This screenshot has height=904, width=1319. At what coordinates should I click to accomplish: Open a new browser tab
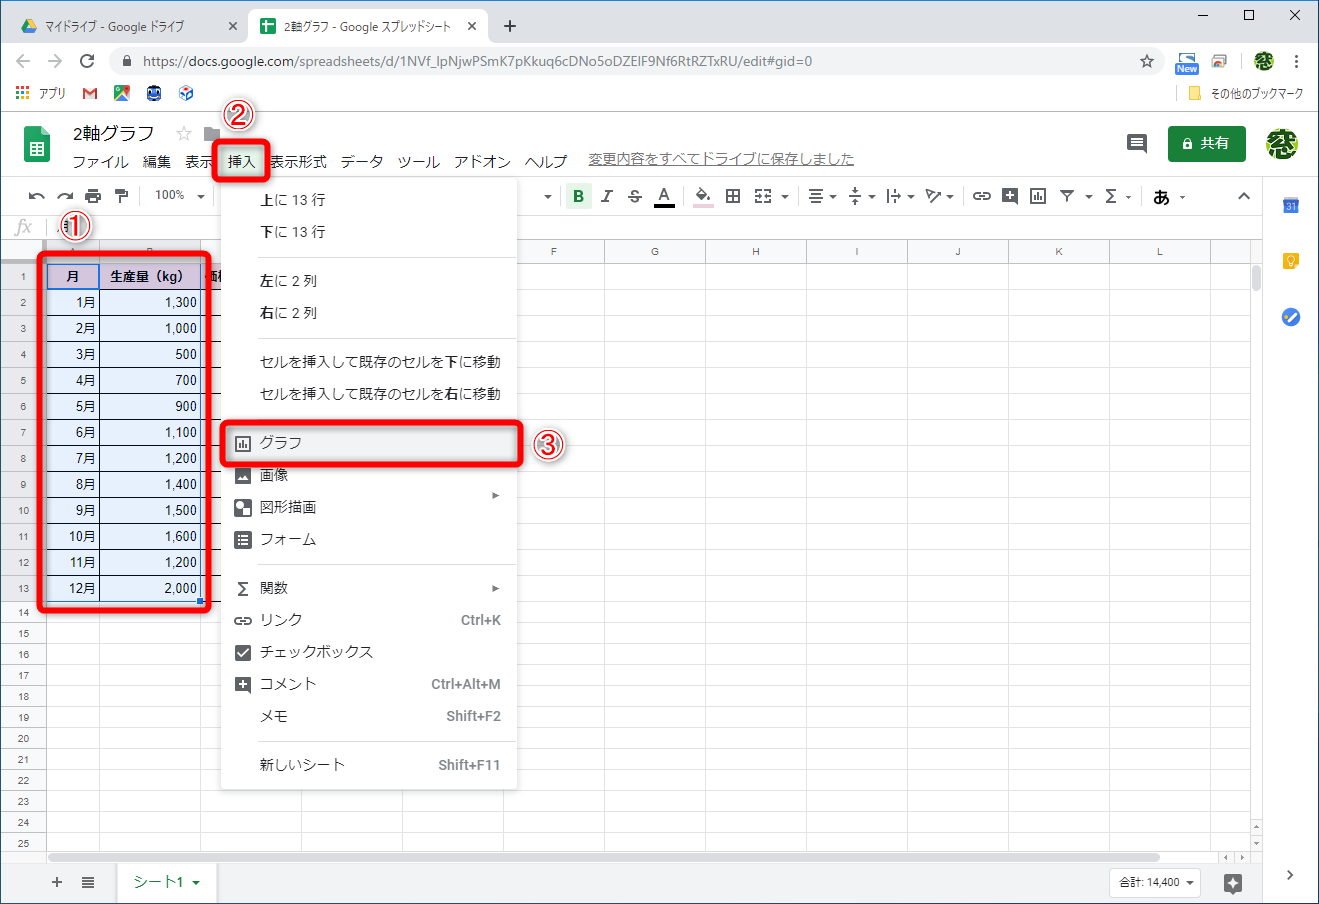510,27
